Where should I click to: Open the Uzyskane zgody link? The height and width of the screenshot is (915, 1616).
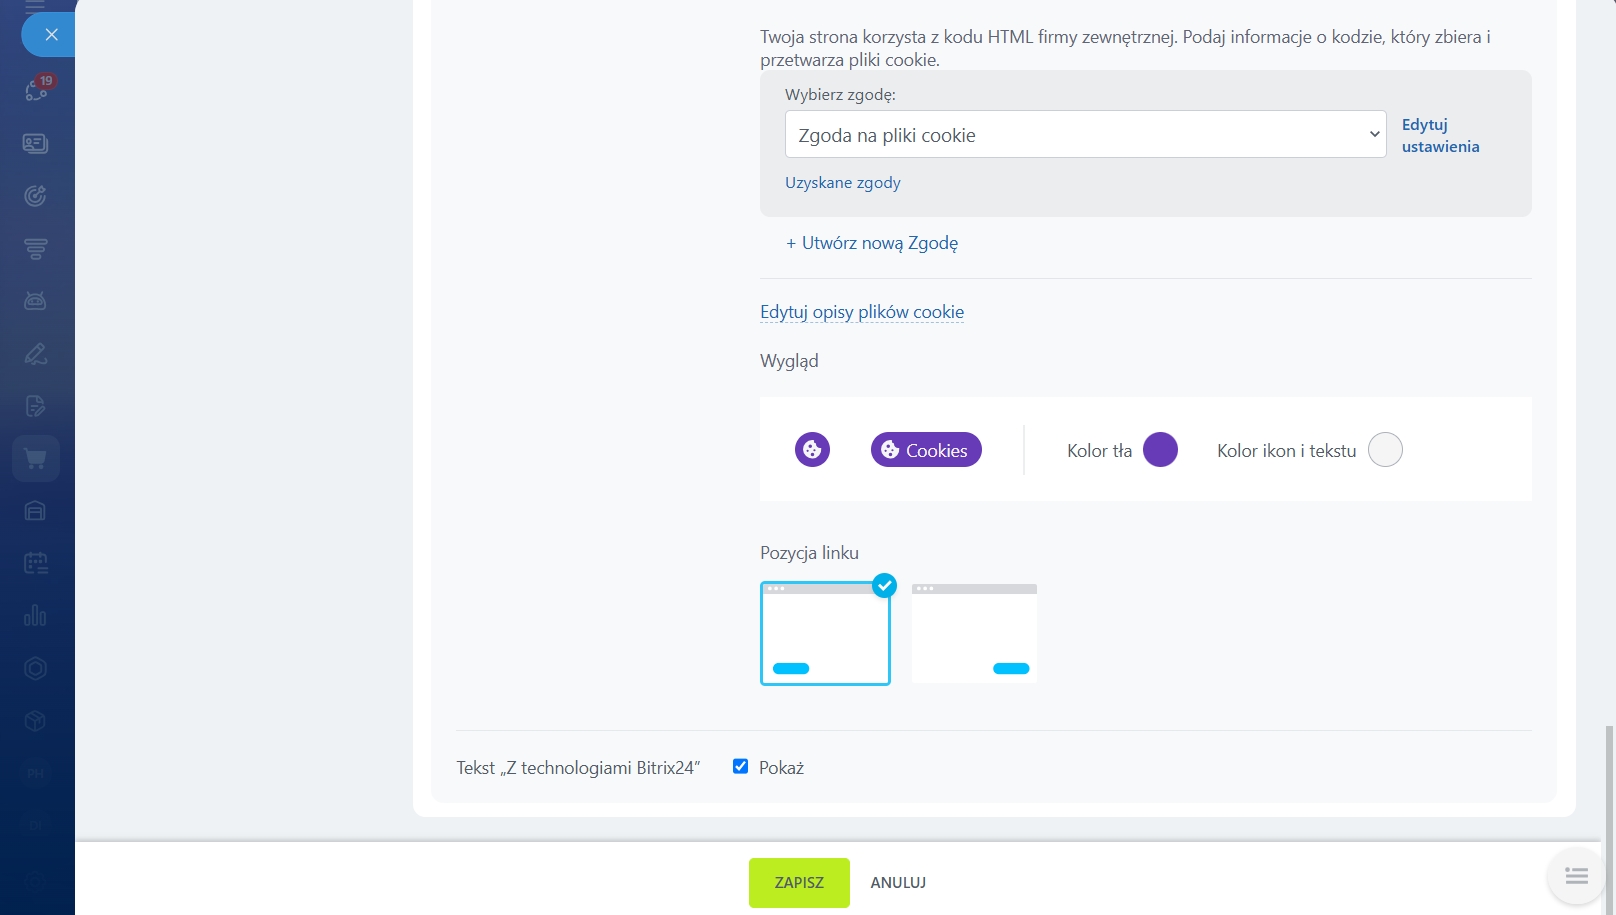coord(842,183)
